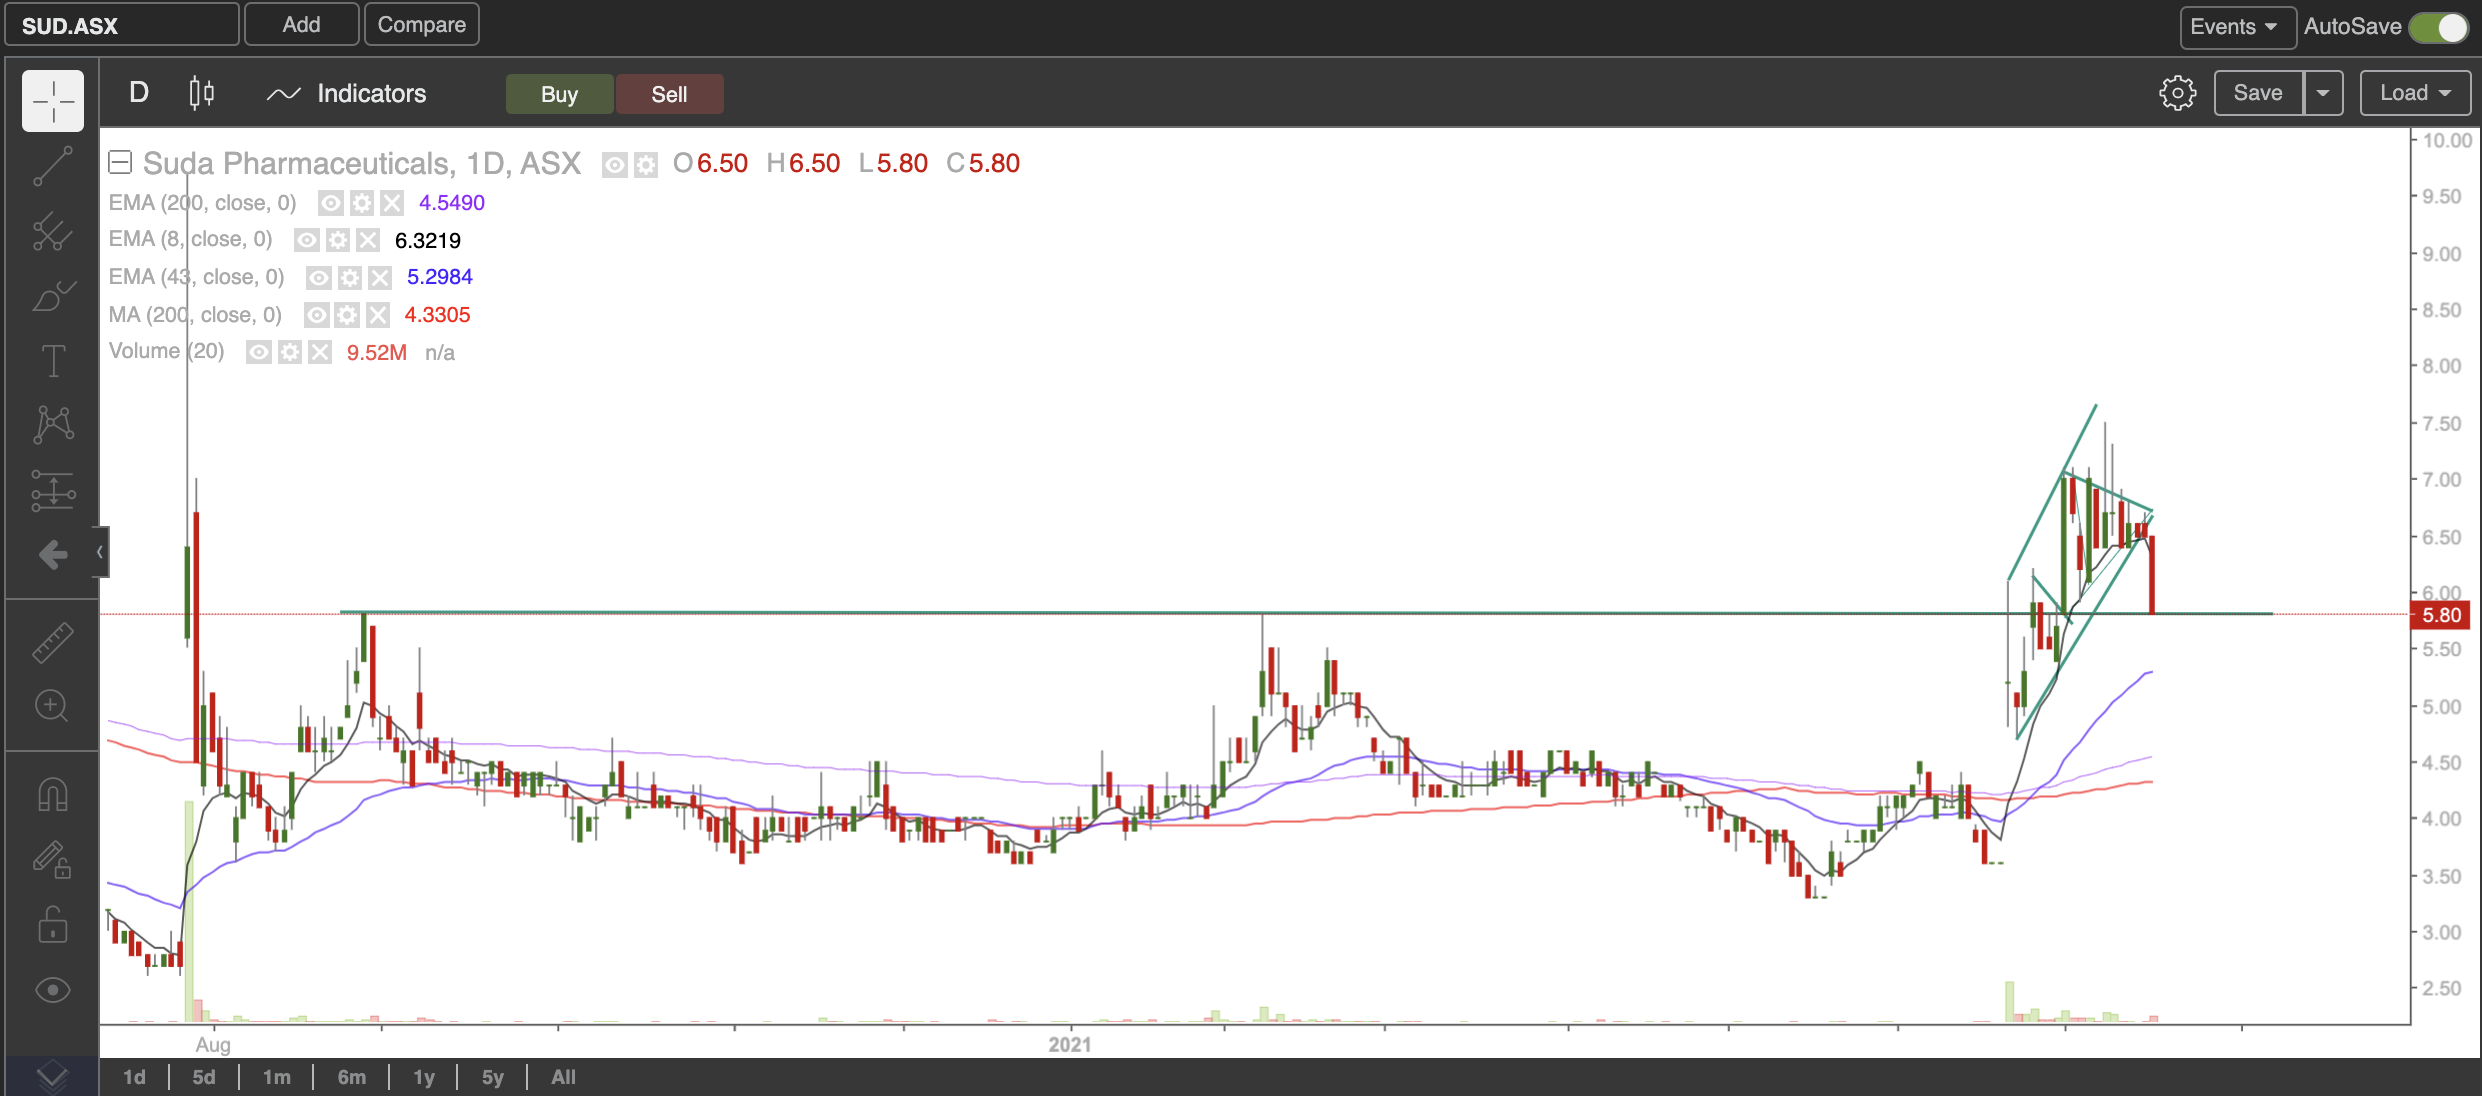Viewport: 2482px width, 1096px height.
Task: Set range to 1m
Action: click(x=277, y=1077)
